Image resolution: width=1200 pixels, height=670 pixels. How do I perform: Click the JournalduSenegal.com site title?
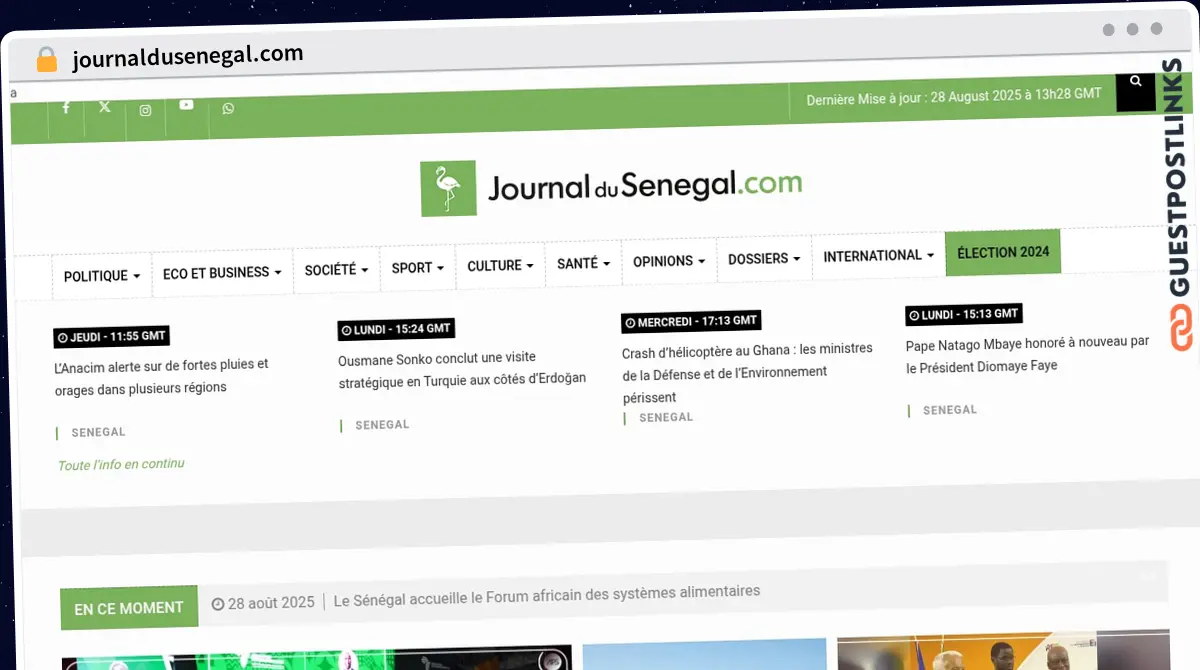[645, 185]
